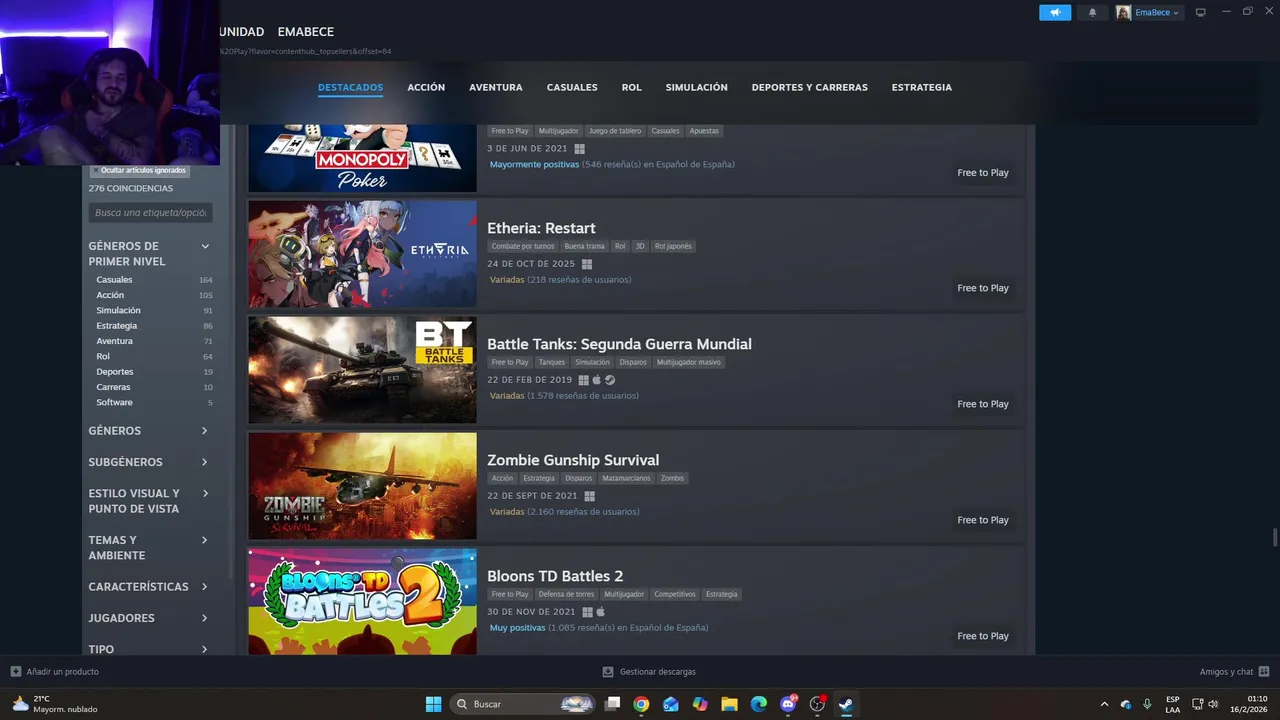Select the SIMULACIÓN tab
Viewport: 1280px width, 720px height.
click(697, 87)
